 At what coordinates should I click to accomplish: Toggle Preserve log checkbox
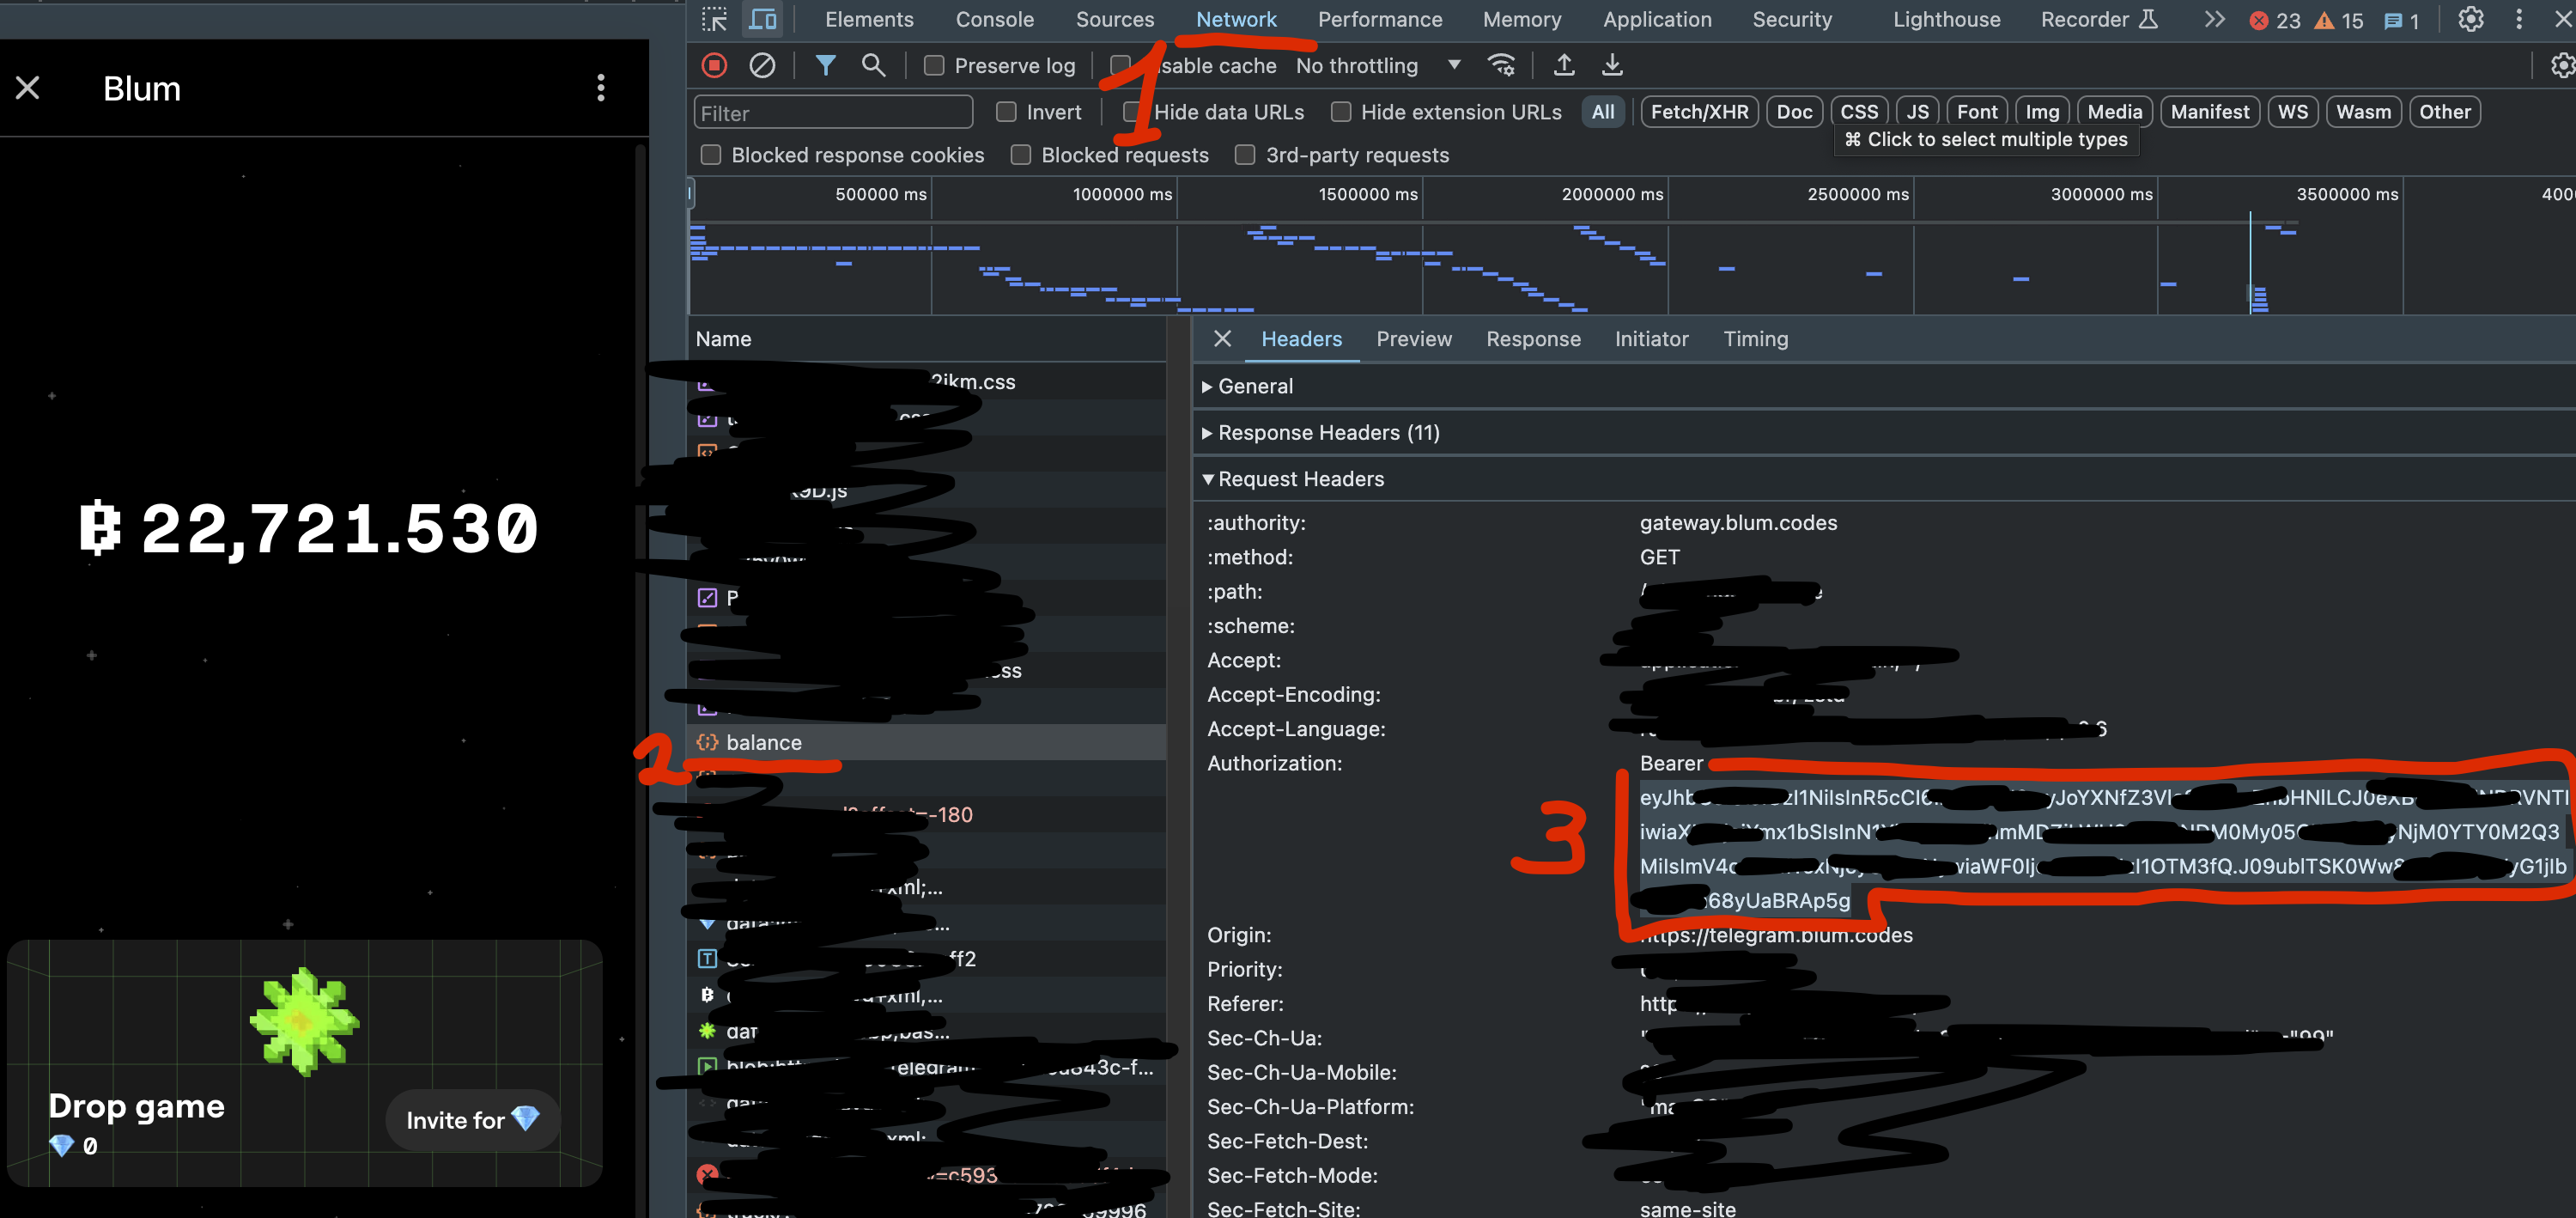coord(934,65)
